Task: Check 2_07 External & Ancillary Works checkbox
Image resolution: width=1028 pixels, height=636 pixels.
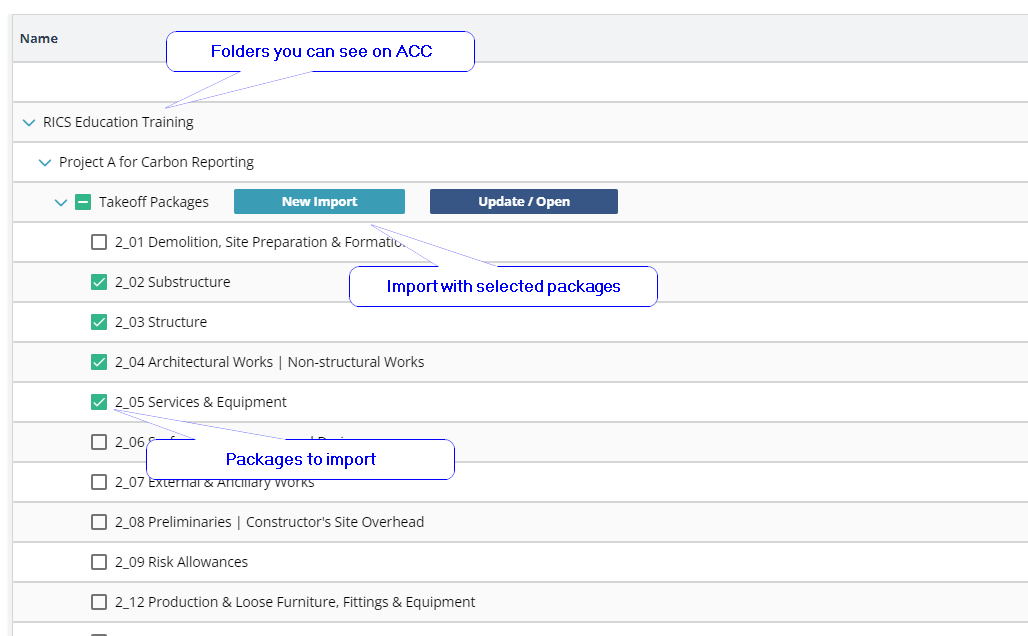Action: [x=99, y=482]
